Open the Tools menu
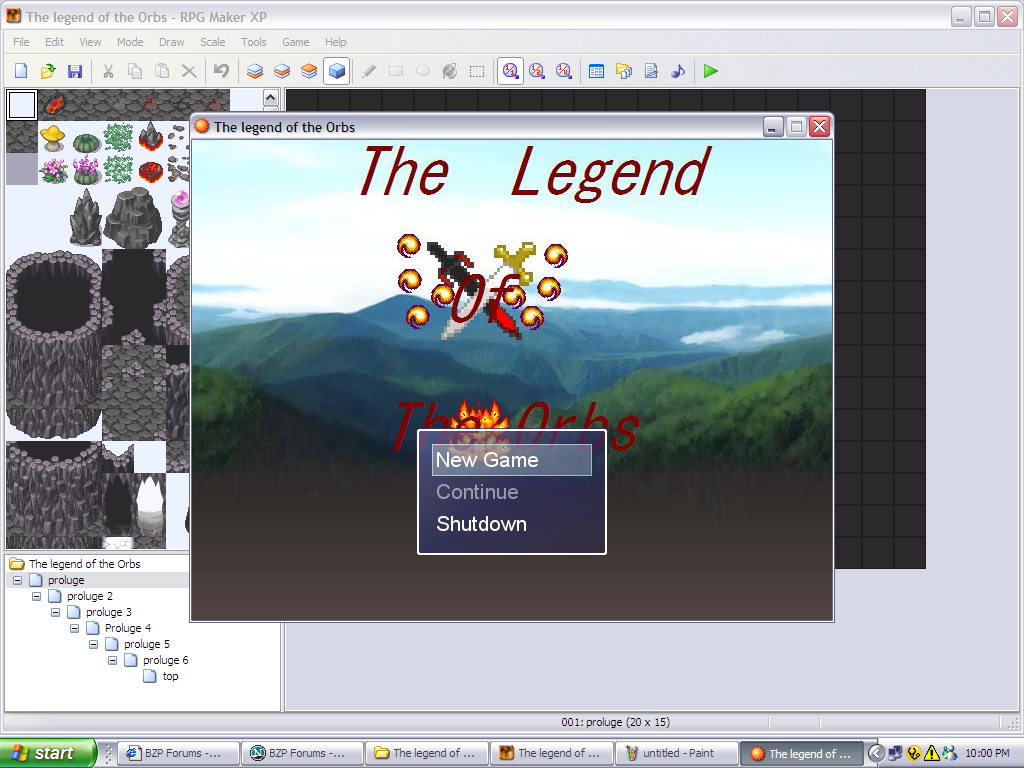This screenshot has width=1024, height=768. pyautogui.click(x=253, y=42)
